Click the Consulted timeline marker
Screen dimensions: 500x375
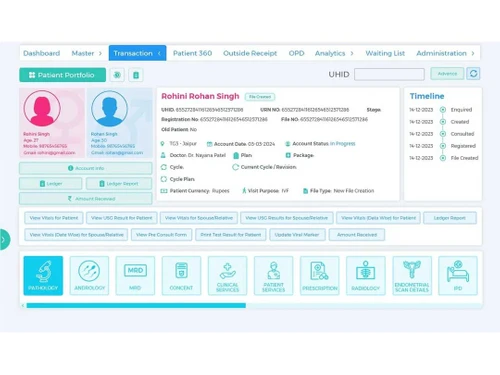click(x=443, y=134)
